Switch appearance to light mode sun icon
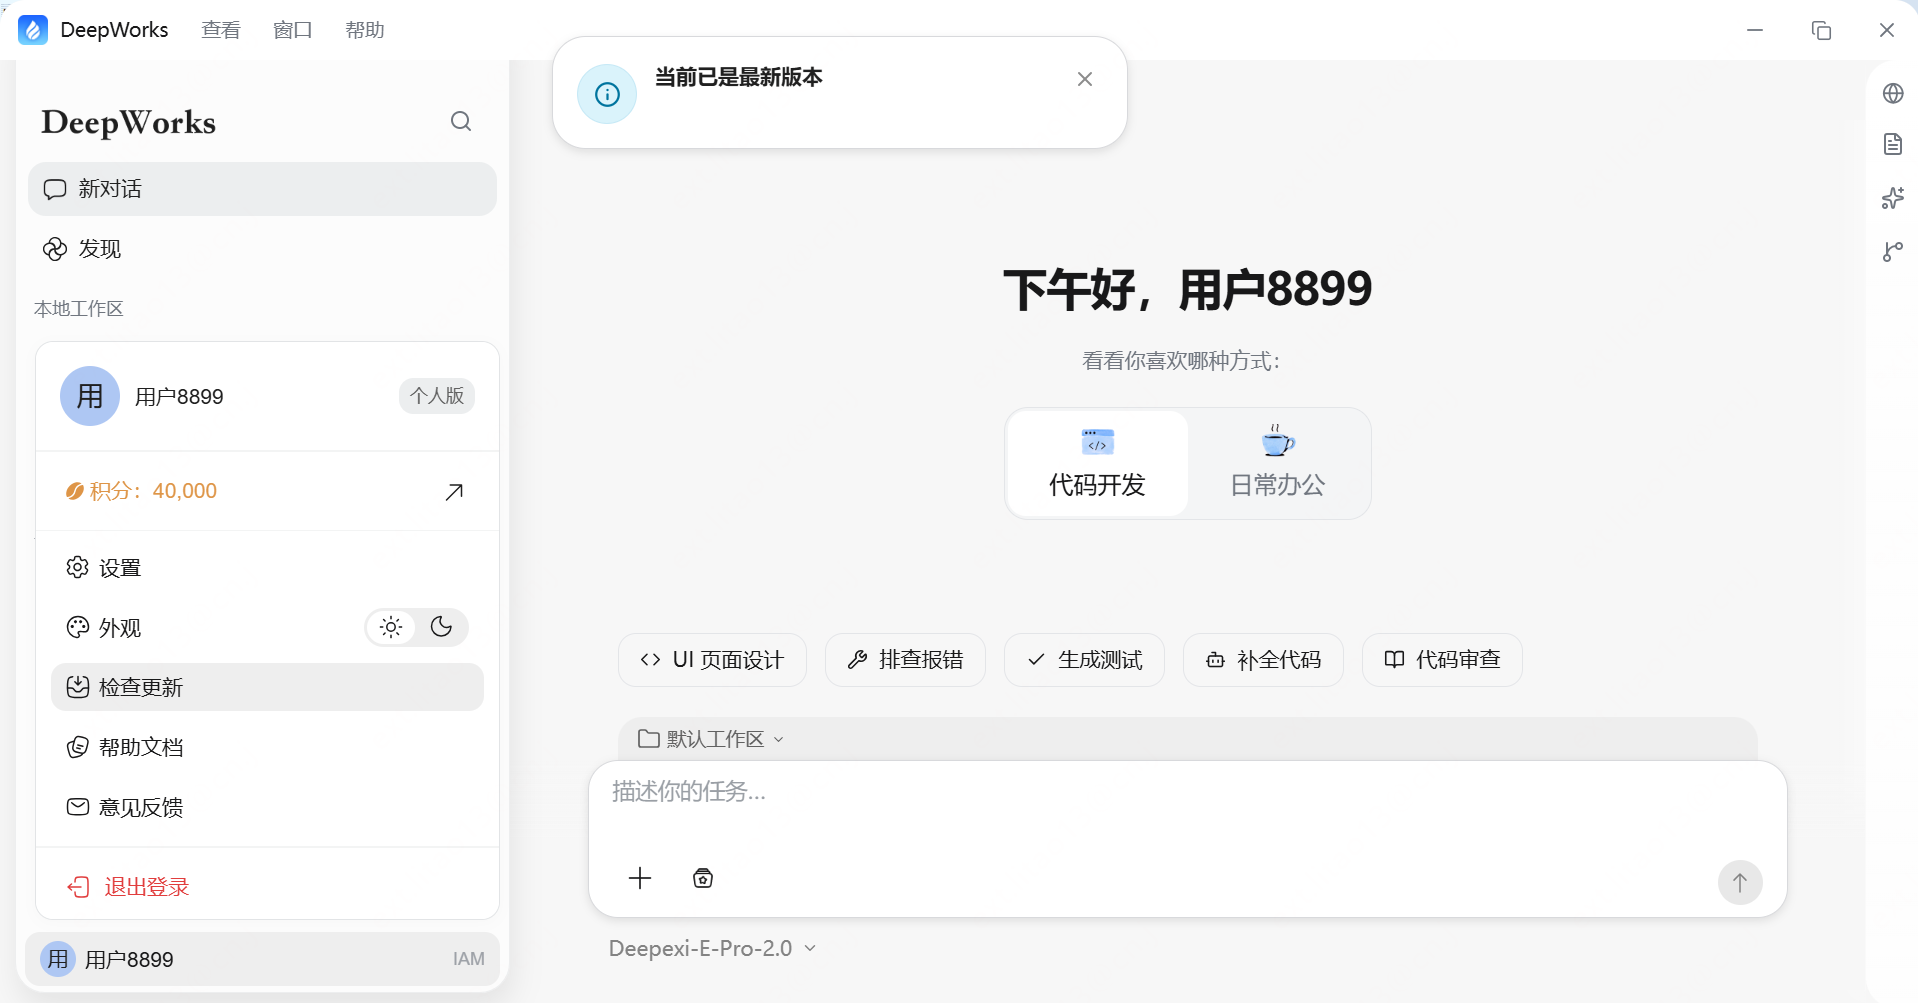 click(x=391, y=627)
